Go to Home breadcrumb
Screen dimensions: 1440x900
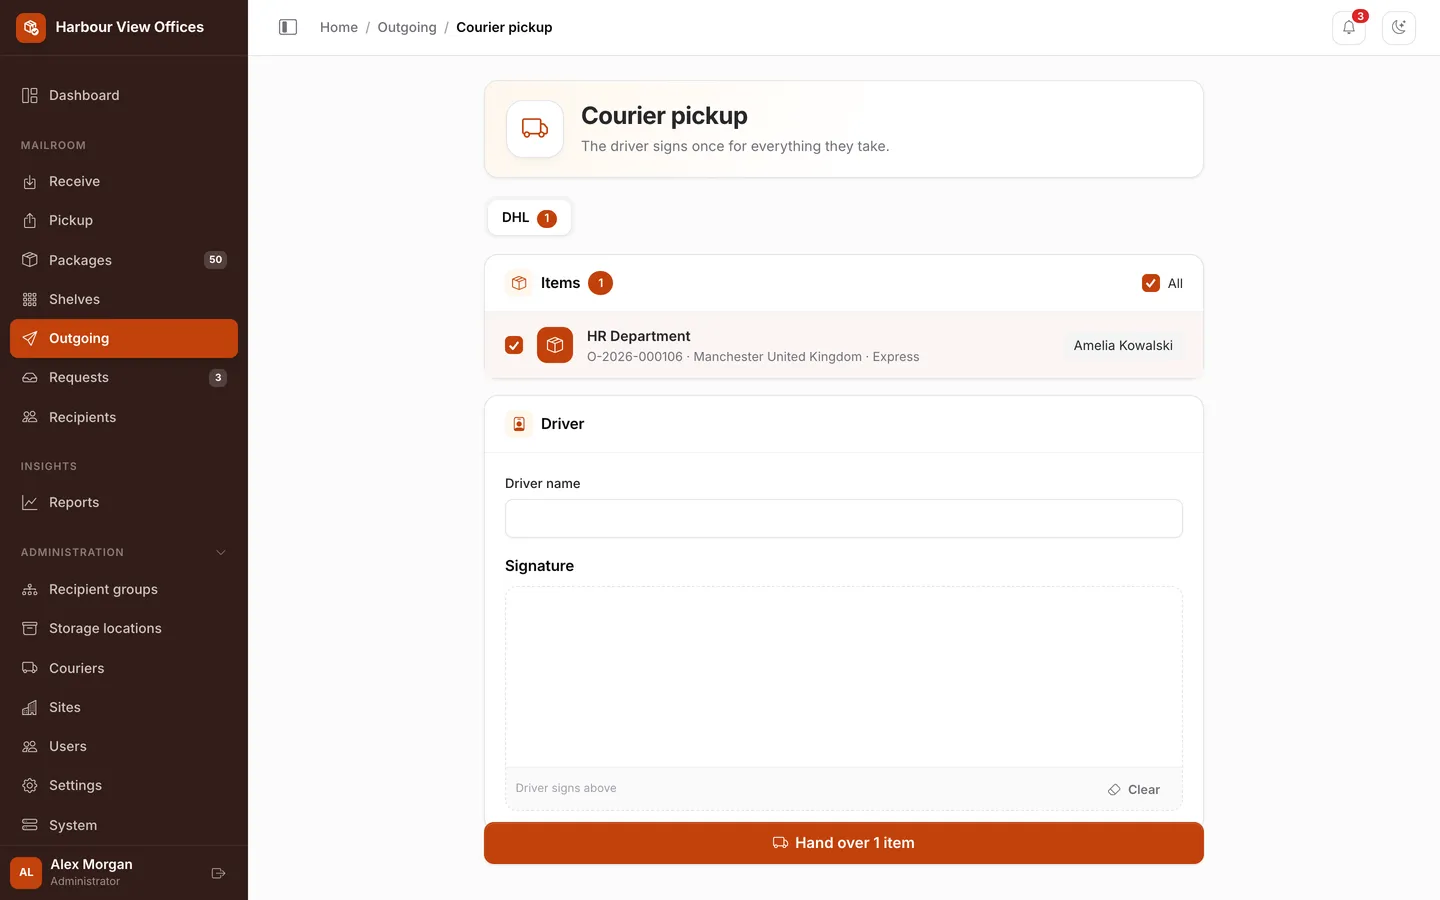pos(339,27)
